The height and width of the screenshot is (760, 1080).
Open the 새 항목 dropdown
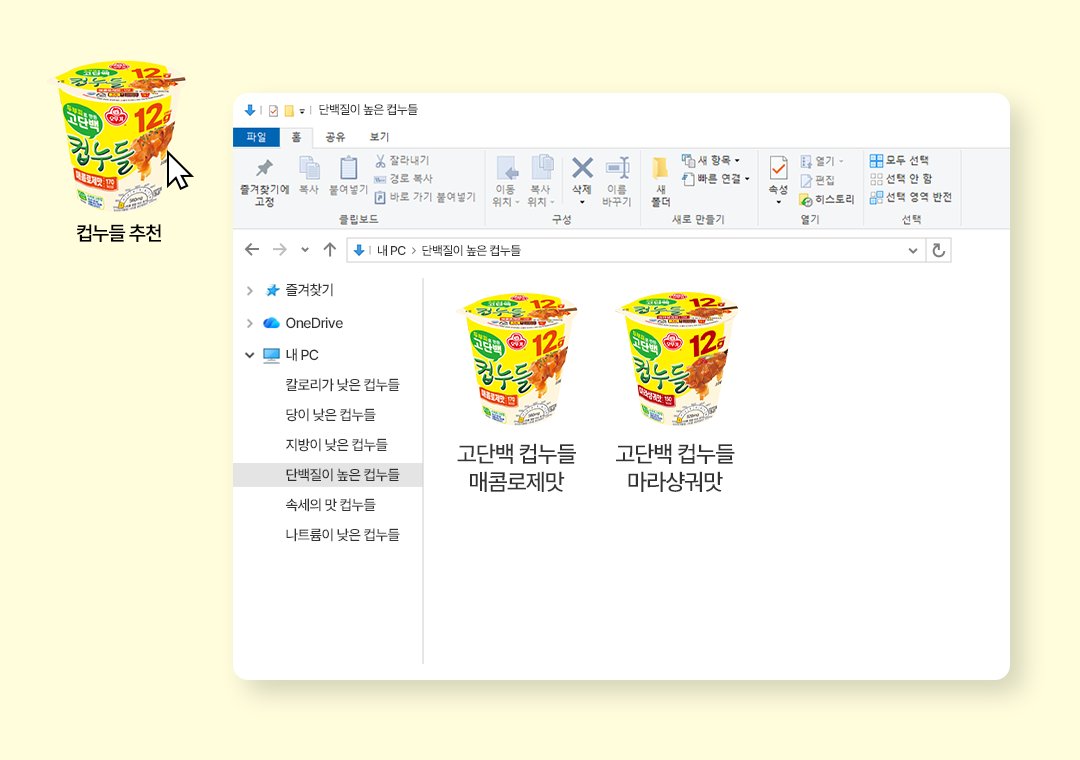pyautogui.click(x=711, y=160)
